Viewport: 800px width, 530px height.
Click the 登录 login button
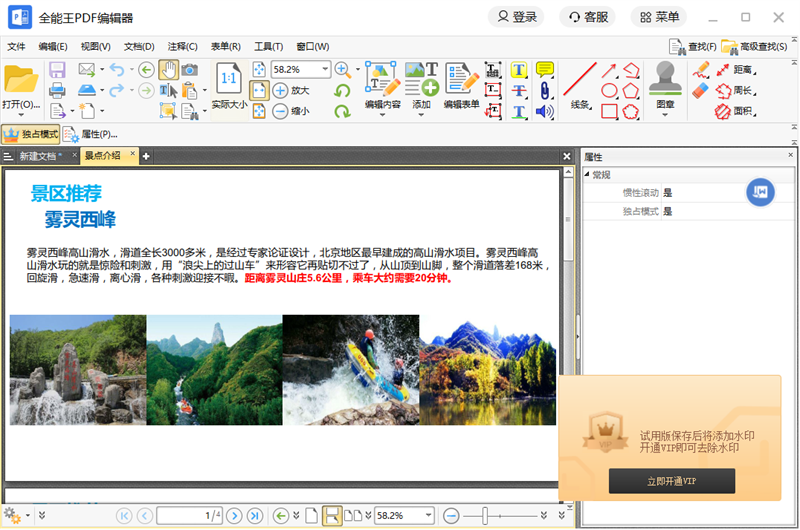515,17
